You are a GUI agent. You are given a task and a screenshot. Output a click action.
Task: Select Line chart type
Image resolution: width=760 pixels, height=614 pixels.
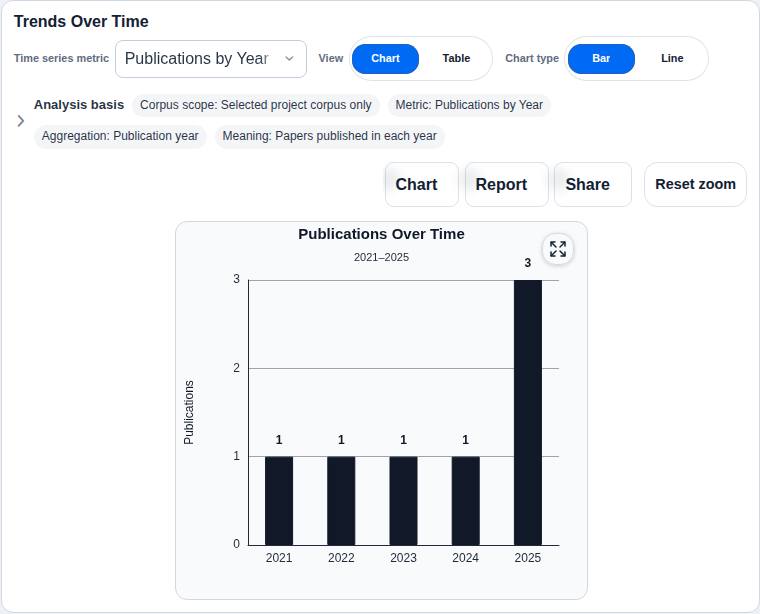coord(672,59)
